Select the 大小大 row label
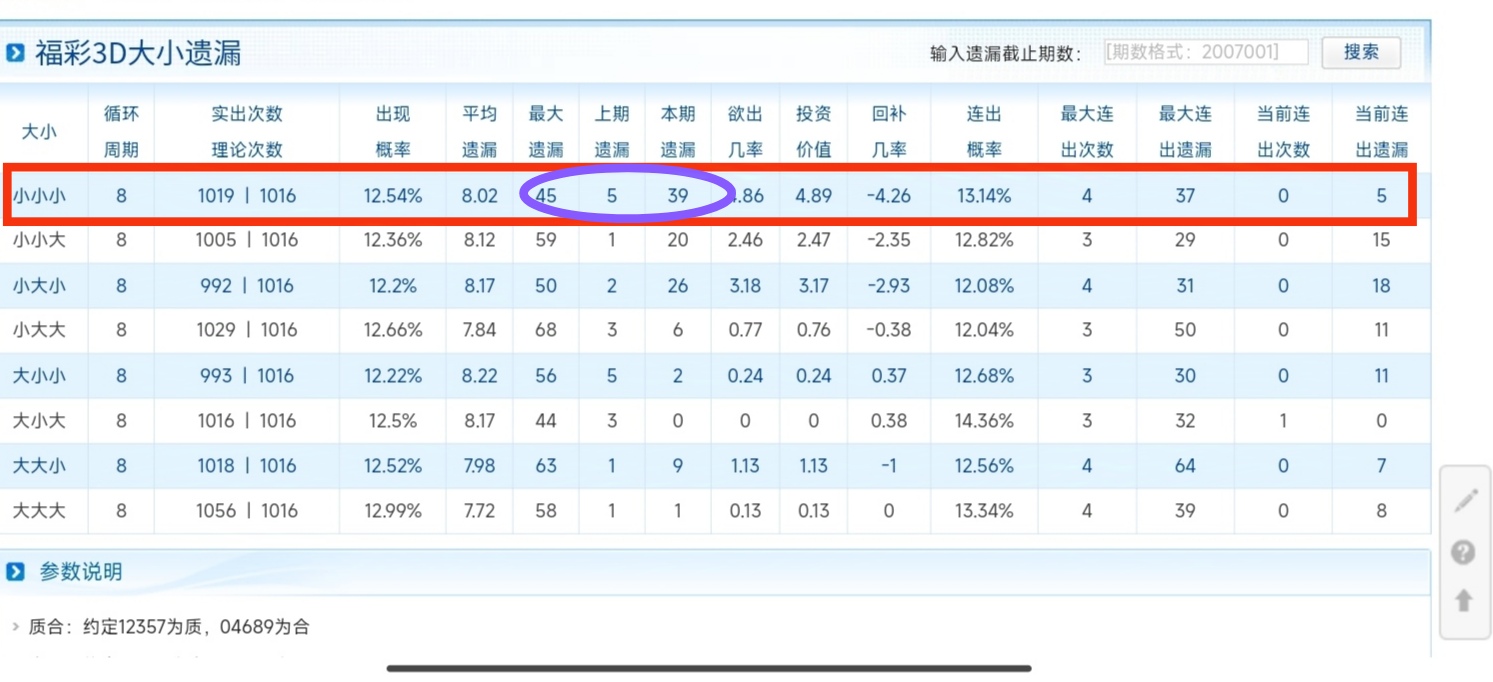Viewport: 1493px width, 682px height. coord(38,421)
